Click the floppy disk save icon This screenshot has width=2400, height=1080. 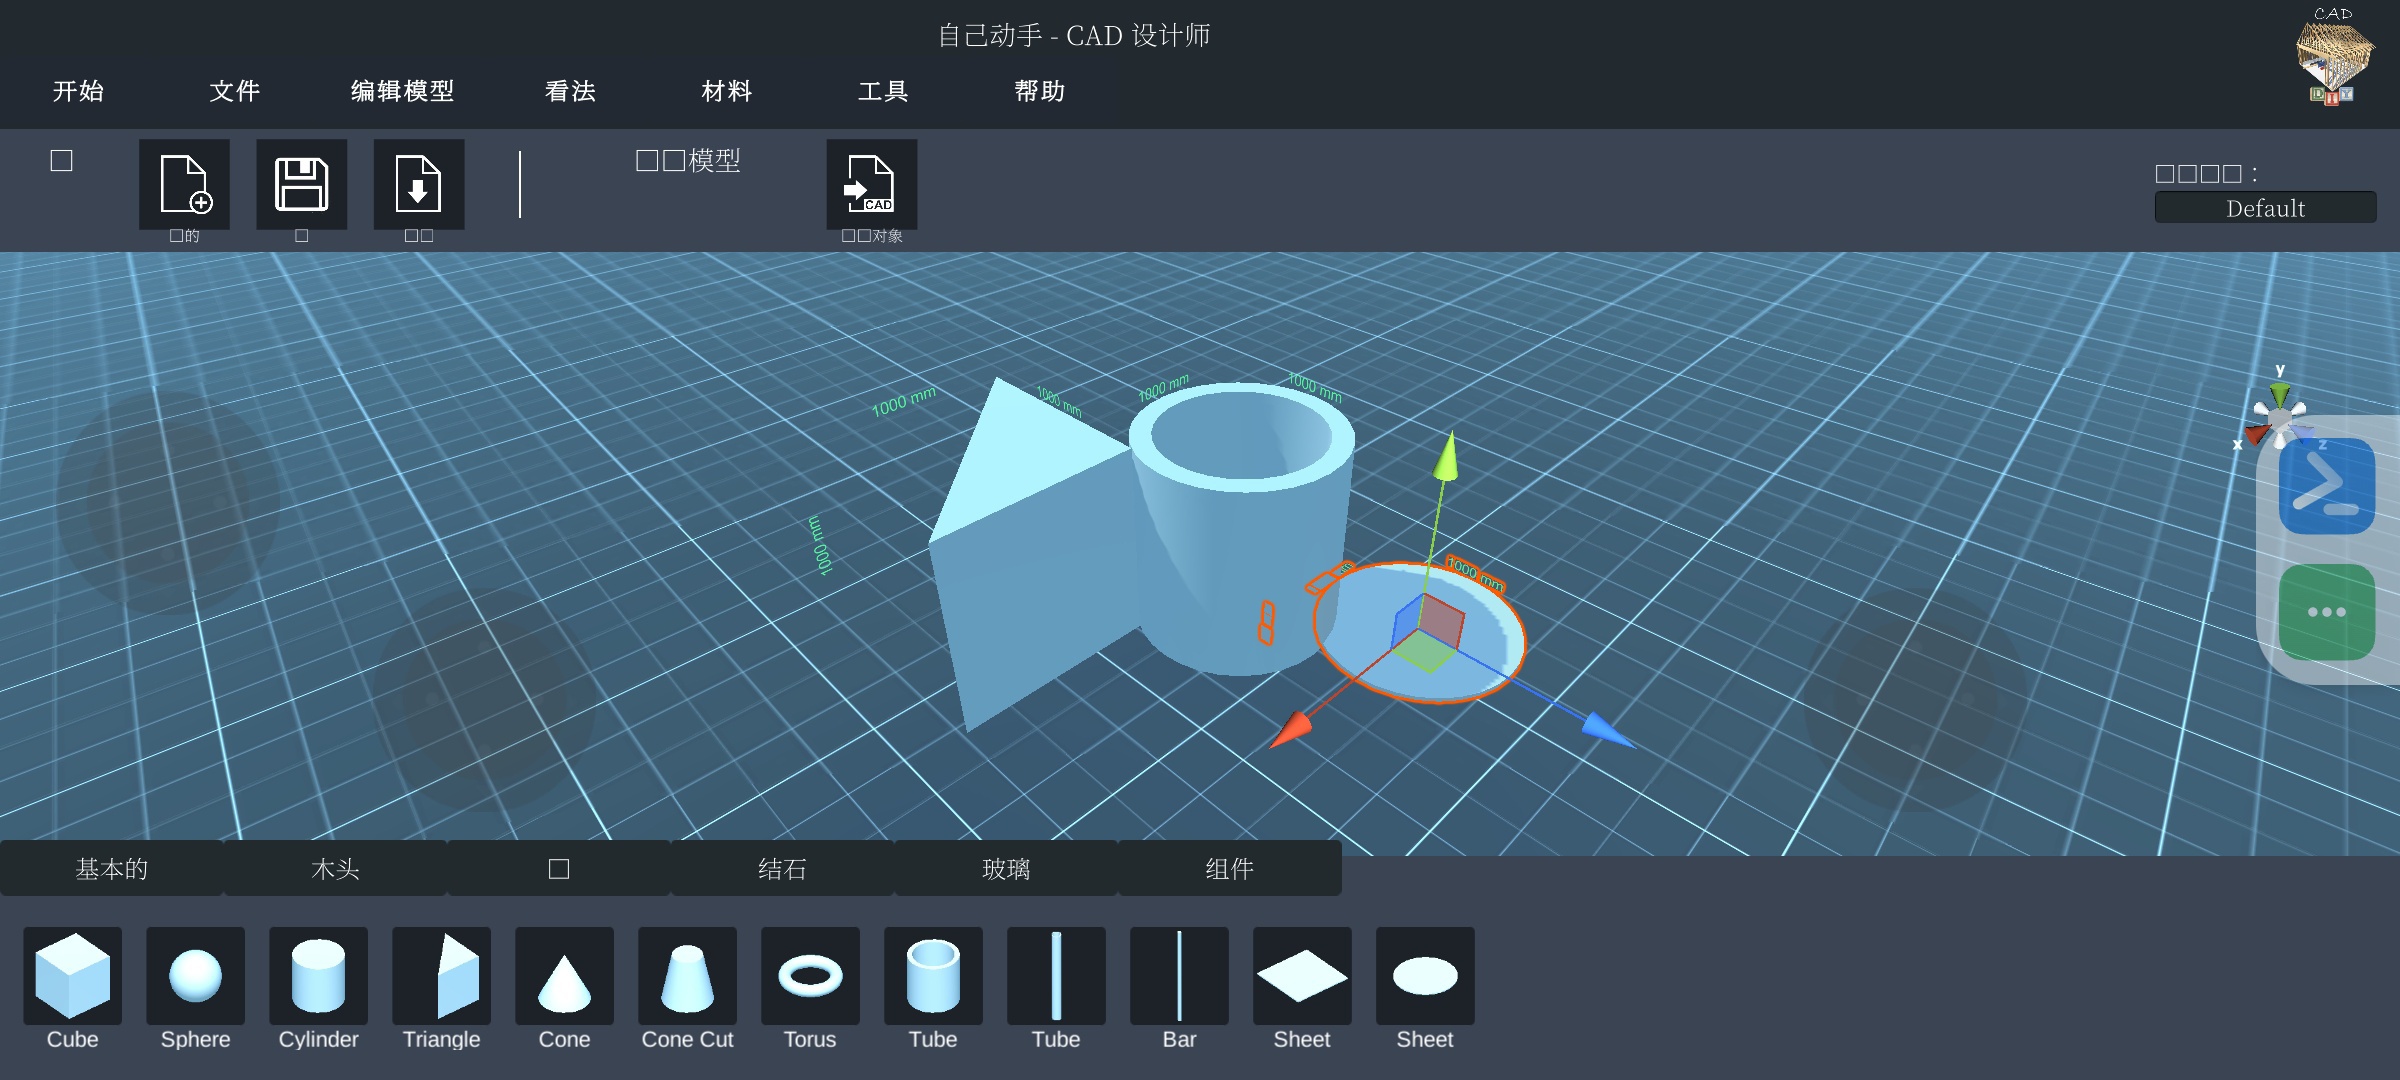[301, 184]
